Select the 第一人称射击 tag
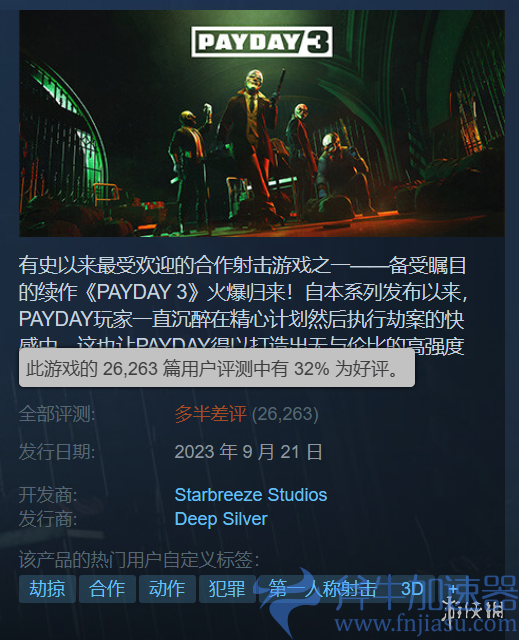This screenshot has height=640, width=519. click(x=322, y=589)
